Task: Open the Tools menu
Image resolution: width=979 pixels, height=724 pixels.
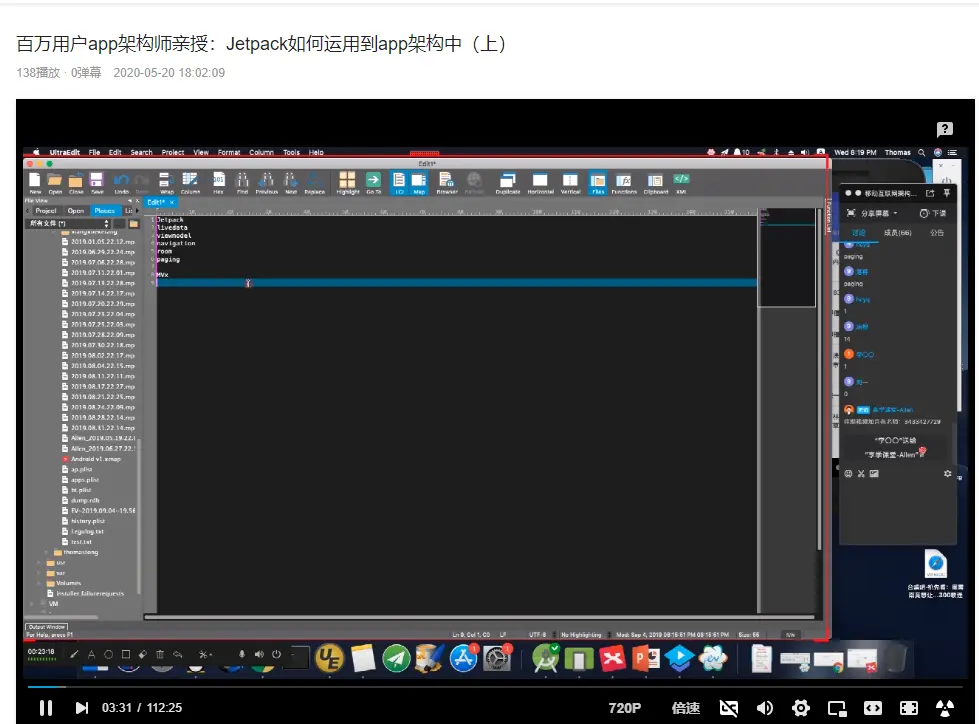Action: [x=291, y=152]
